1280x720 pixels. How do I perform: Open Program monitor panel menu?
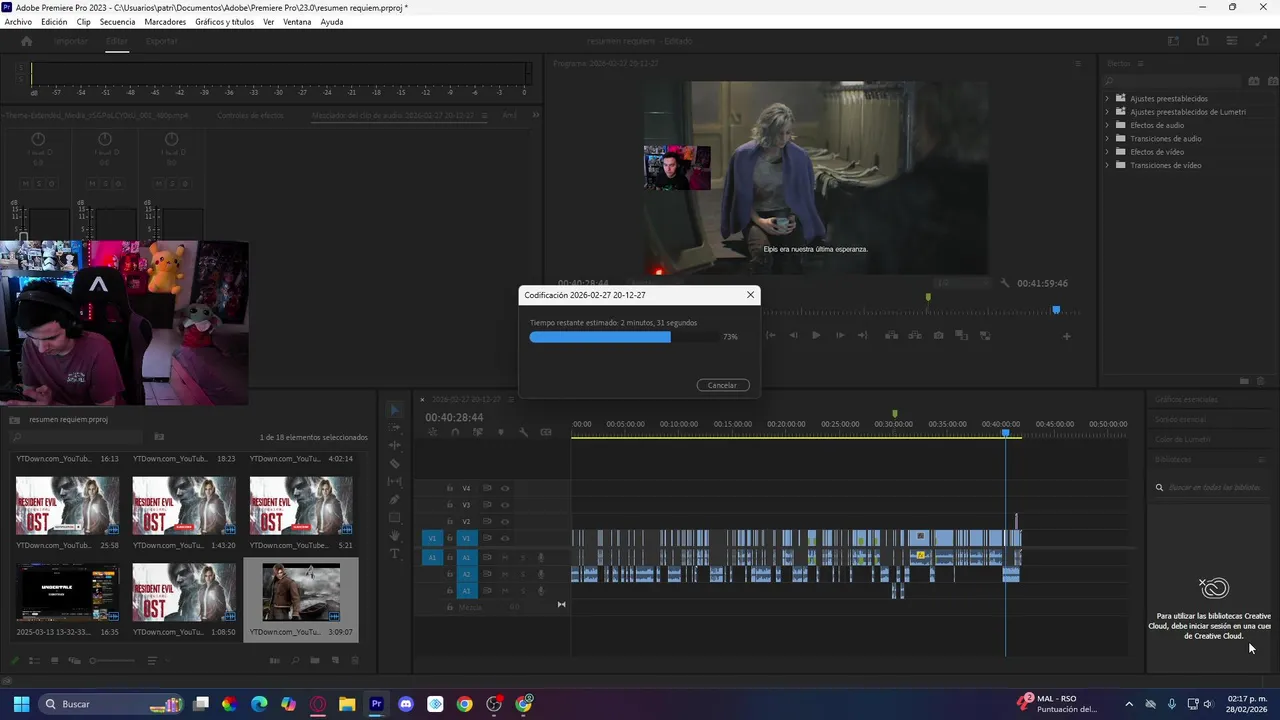pos(1078,63)
